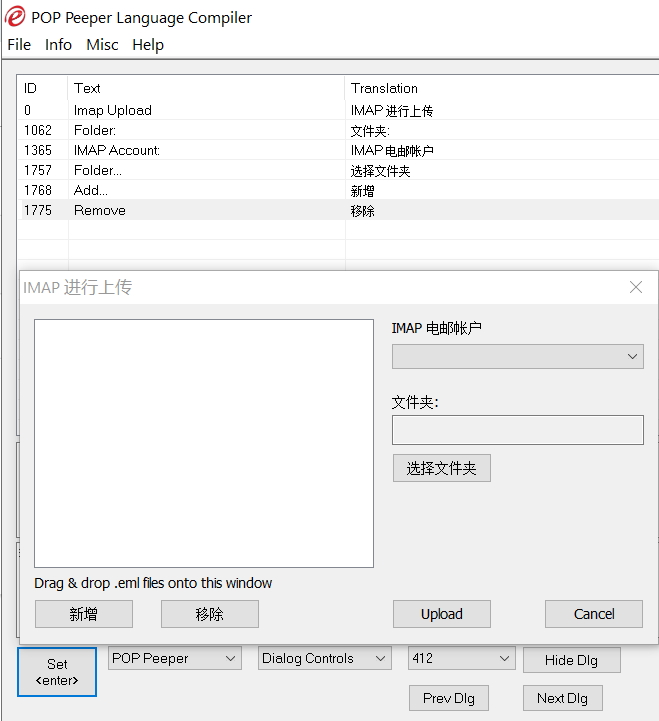659x721 pixels.
Task: Click the 文件夹 folder input field
Action: 518,430
